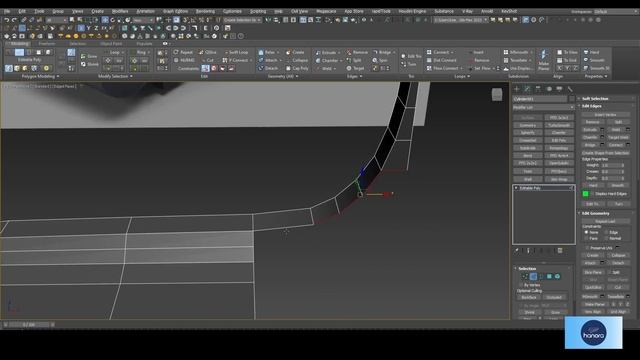
Task: Toggle the Split checkbox next to Slice Plane
Action: pos(610,272)
